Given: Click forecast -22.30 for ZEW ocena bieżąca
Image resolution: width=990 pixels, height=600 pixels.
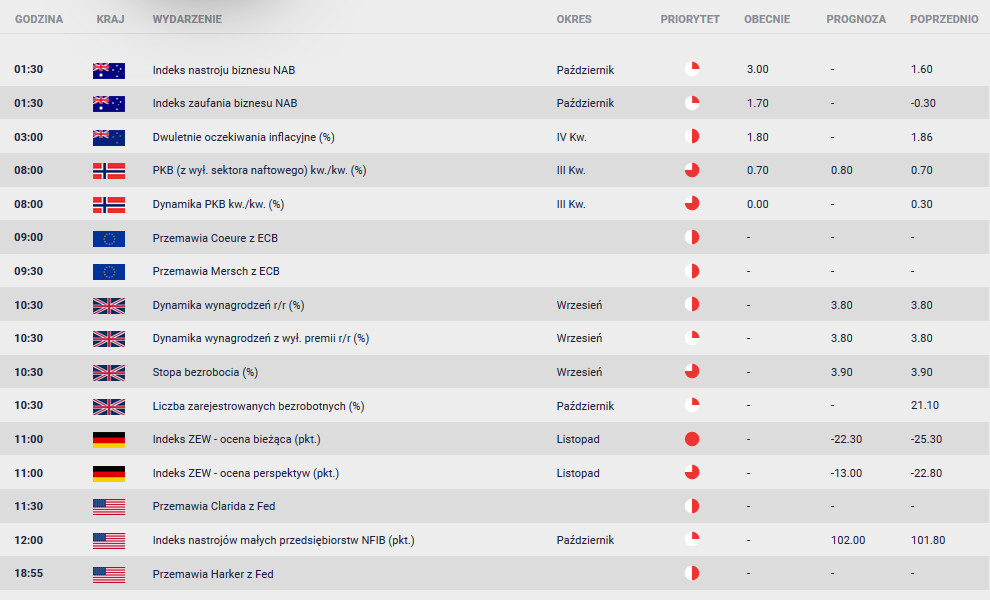Looking at the screenshot, I should 846,440.
